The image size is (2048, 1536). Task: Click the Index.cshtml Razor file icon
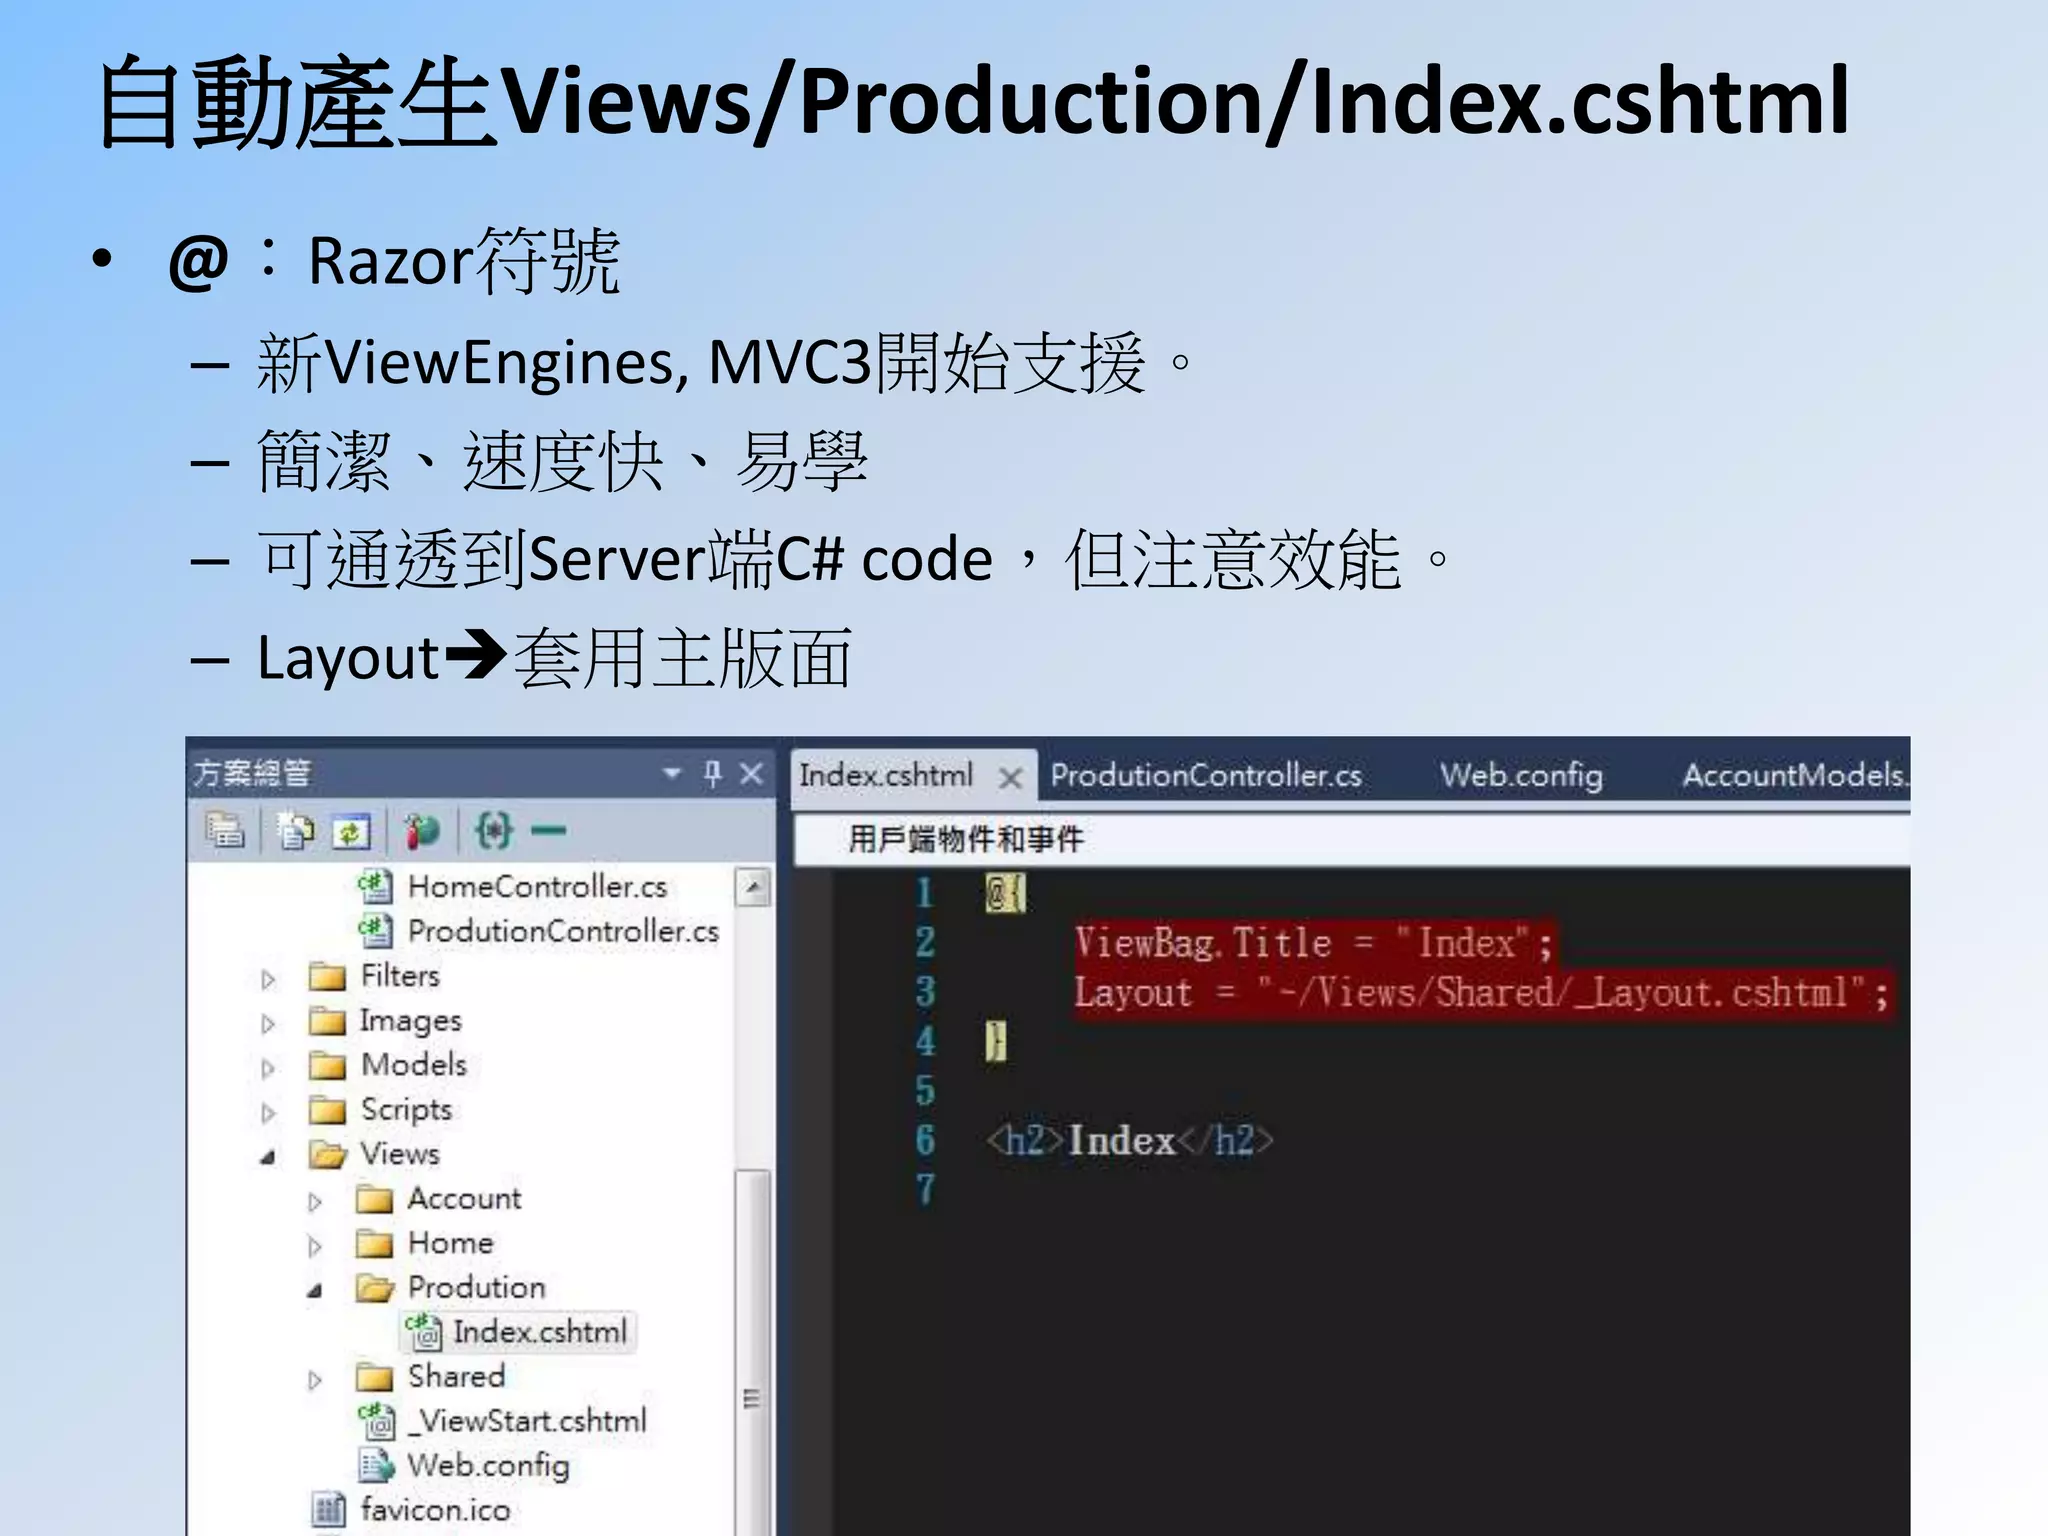coord(423,1332)
